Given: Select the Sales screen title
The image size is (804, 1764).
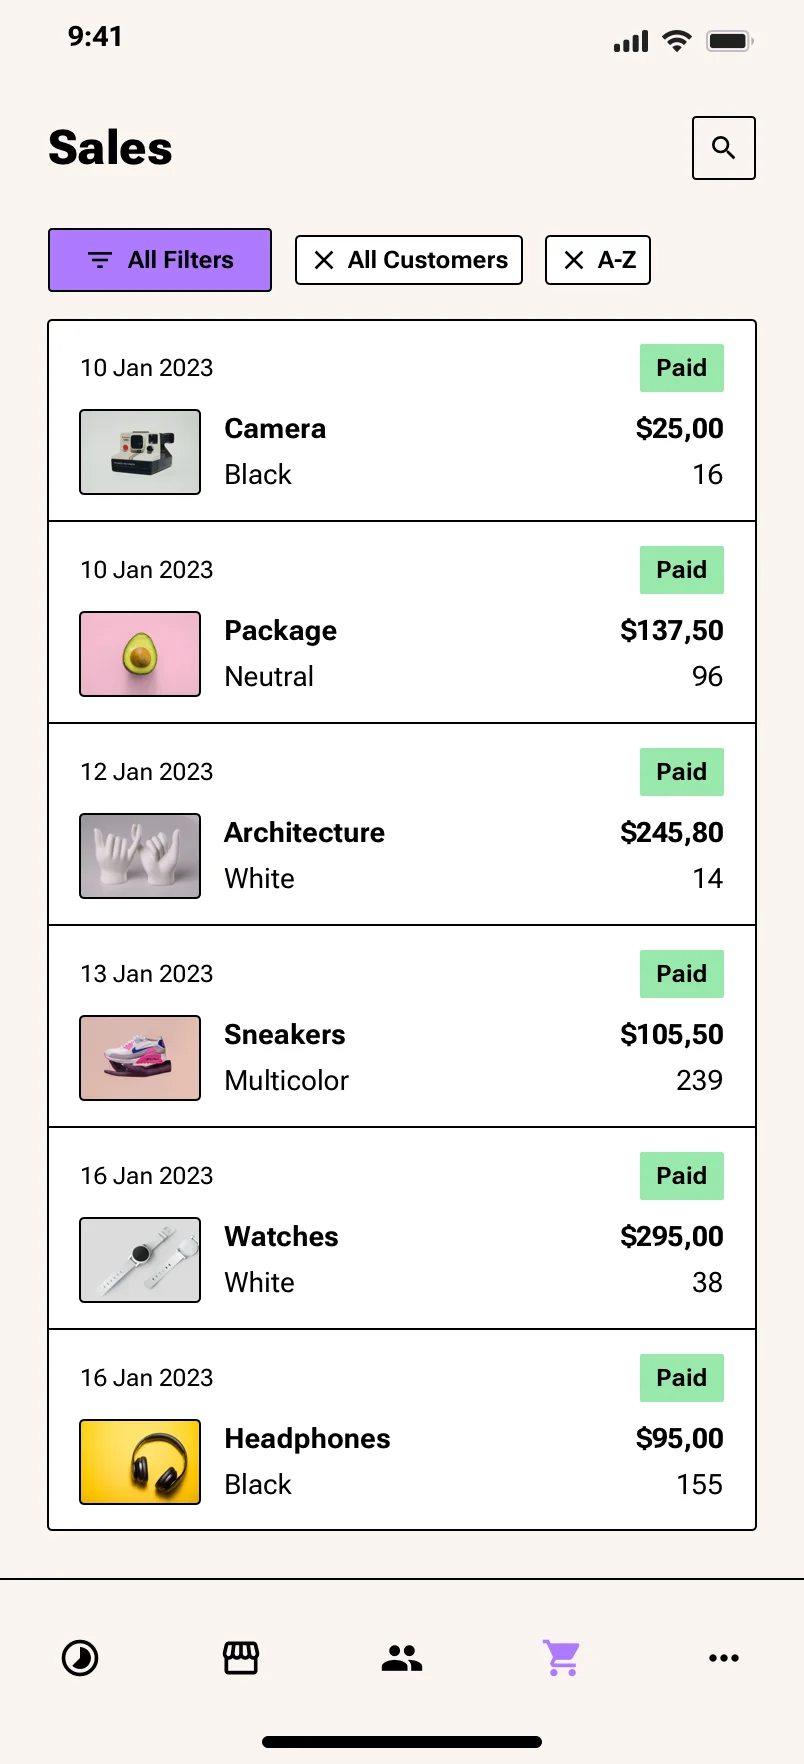Looking at the screenshot, I should pyautogui.click(x=110, y=147).
